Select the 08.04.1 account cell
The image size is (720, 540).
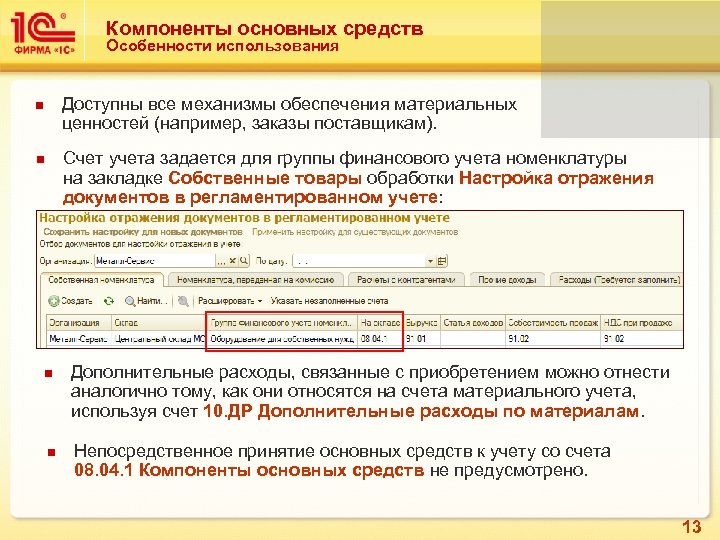click(x=381, y=339)
